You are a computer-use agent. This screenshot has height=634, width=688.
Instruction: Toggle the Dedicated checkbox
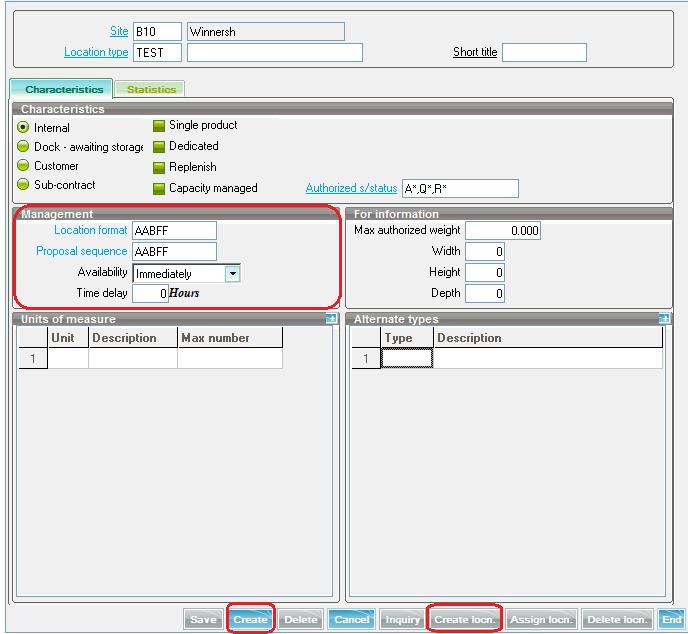158,147
